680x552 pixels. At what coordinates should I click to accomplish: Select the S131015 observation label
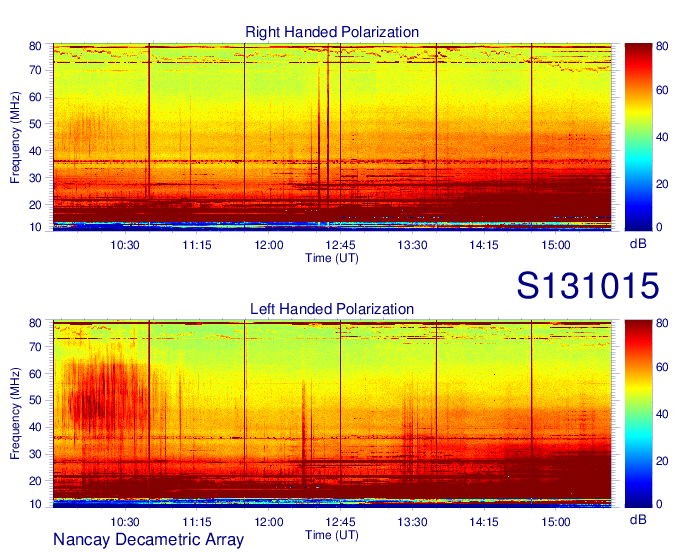point(588,285)
